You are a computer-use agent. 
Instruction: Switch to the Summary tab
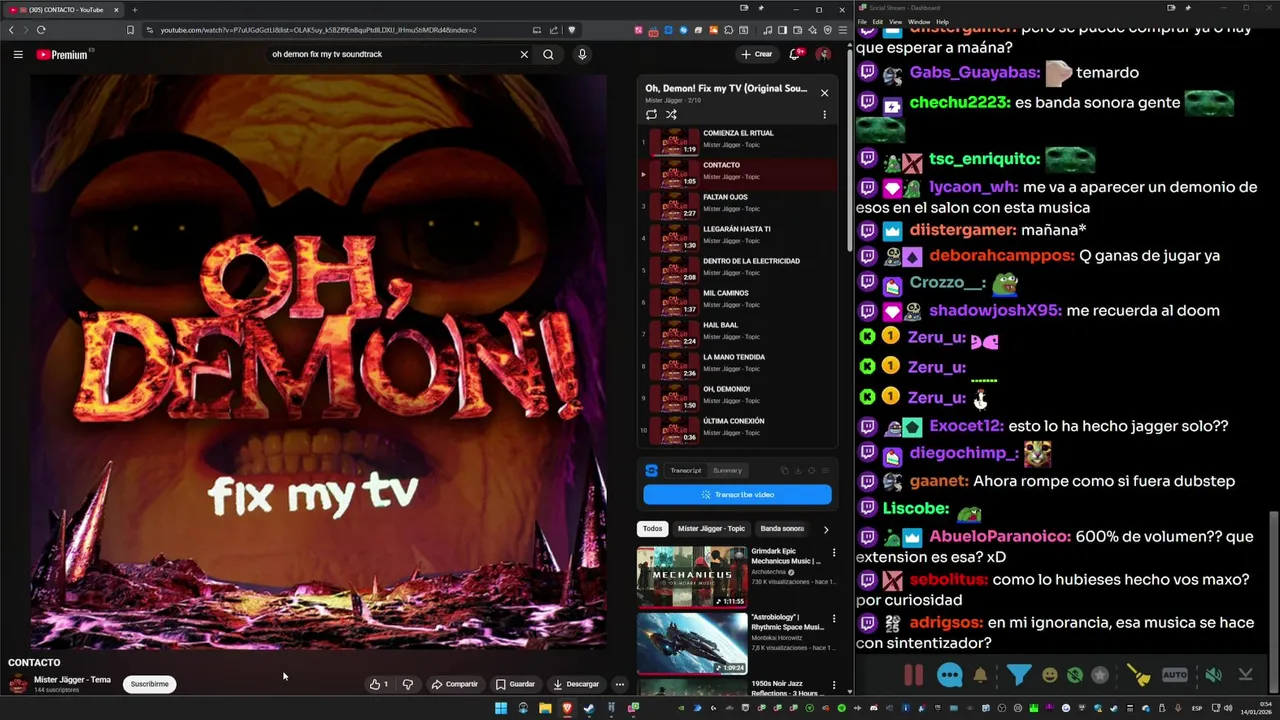tap(727, 470)
